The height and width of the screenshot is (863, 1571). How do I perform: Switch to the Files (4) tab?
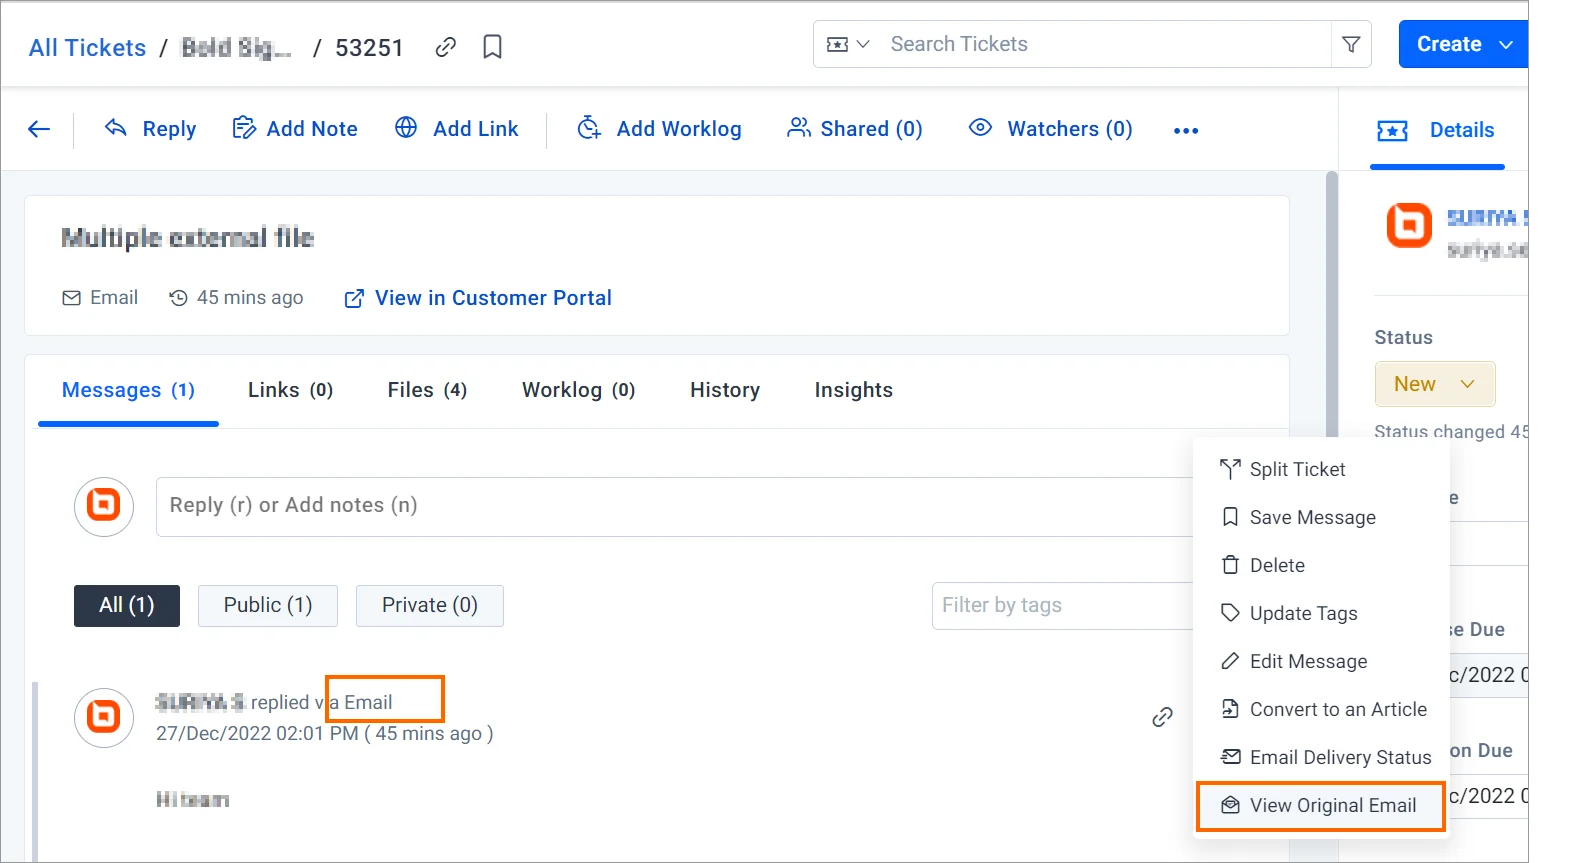click(x=427, y=390)
